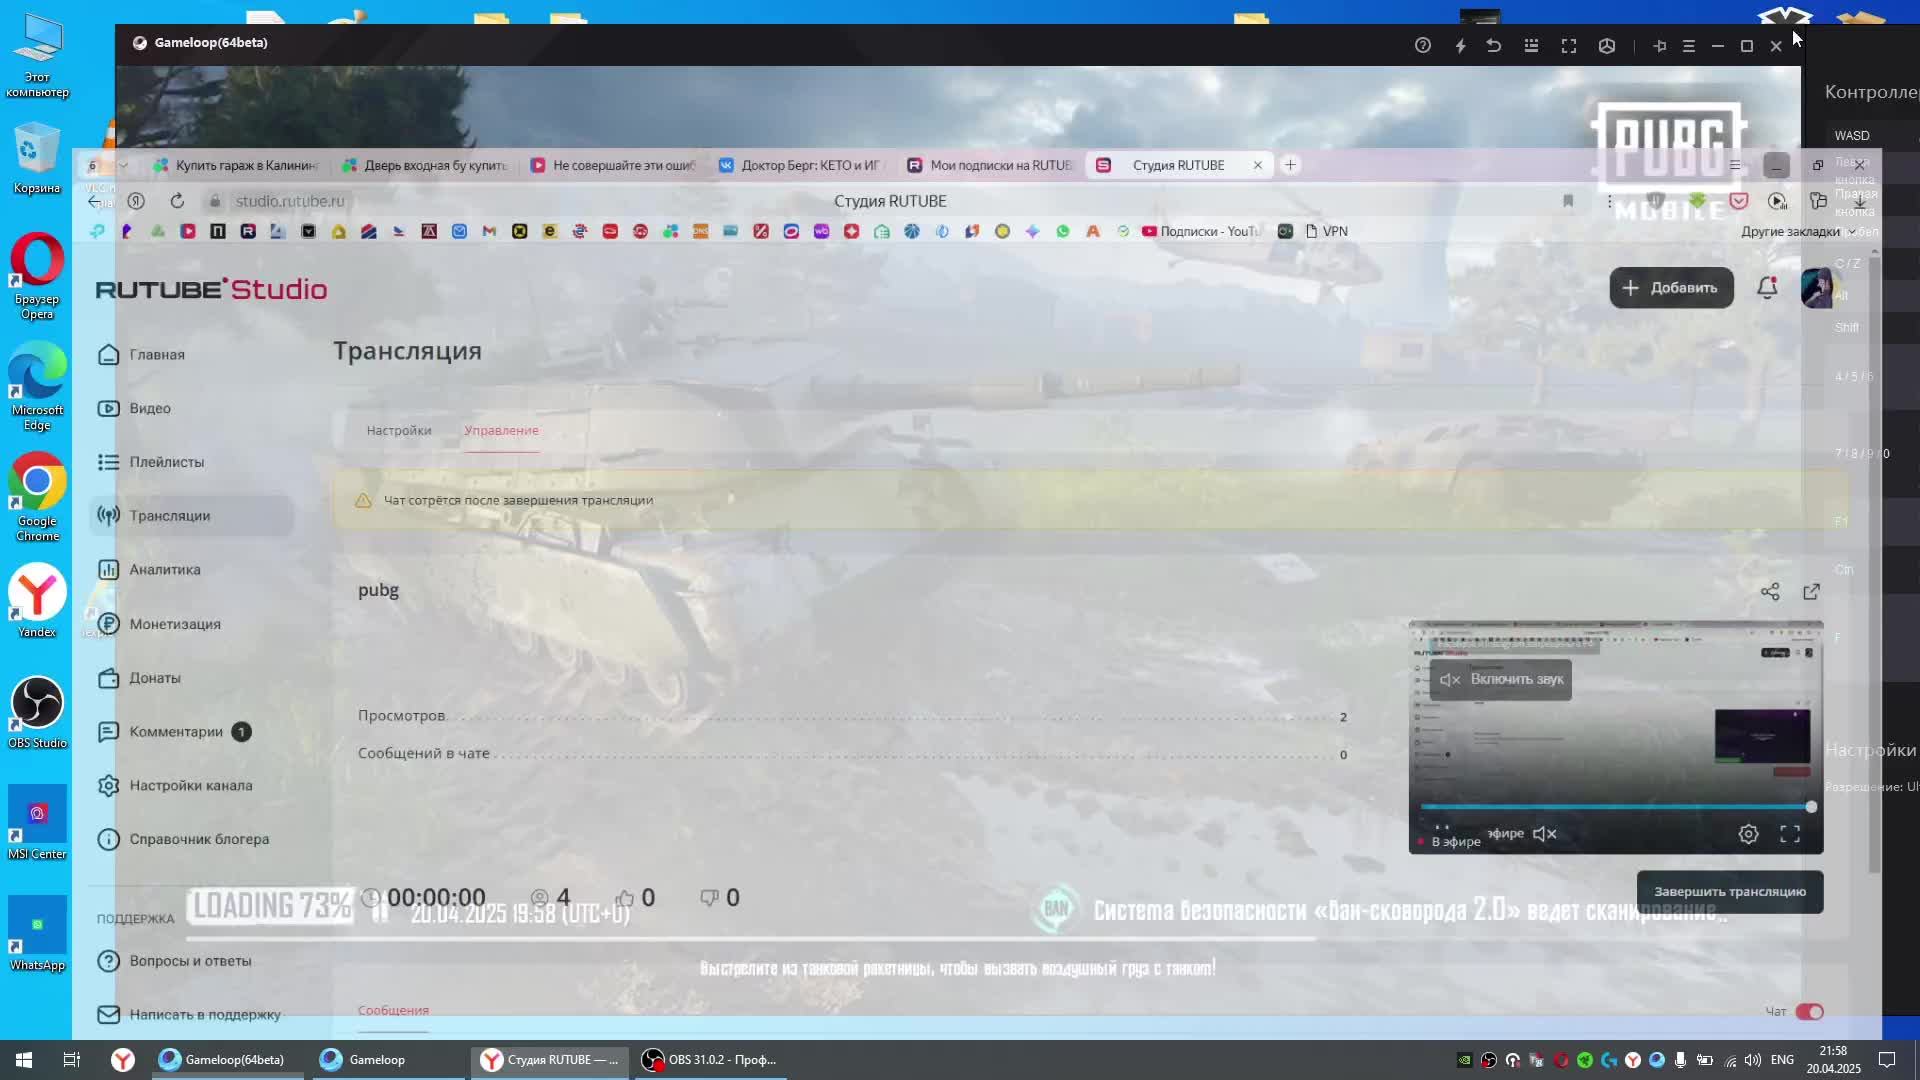Reload the studio.rutube.ru page

pyautogui.click(x=177, y=201)
